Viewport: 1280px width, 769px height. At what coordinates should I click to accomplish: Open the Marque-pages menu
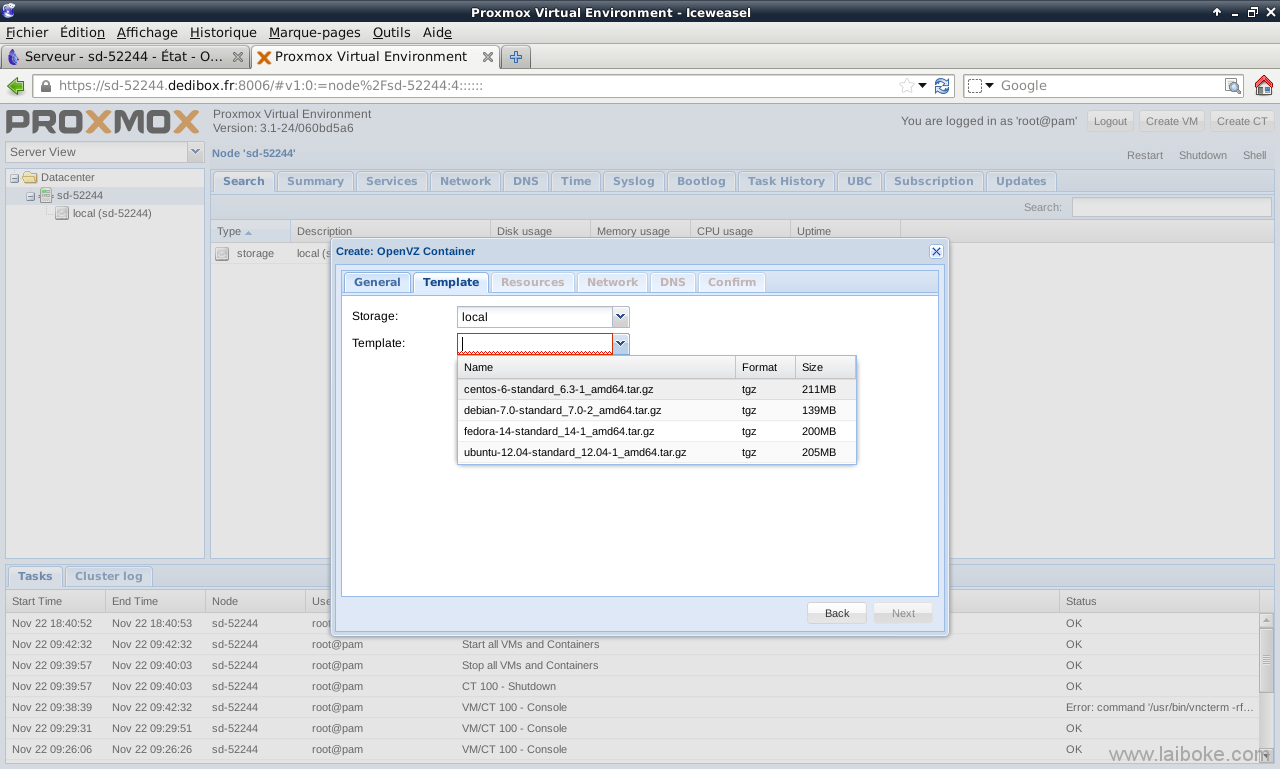pyautogui.click(x=314, y=33)
